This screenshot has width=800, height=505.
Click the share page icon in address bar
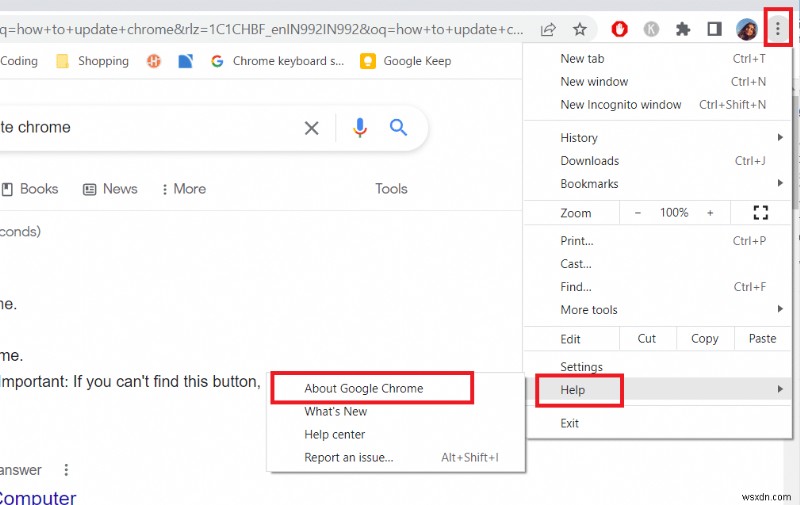(548, 29)
